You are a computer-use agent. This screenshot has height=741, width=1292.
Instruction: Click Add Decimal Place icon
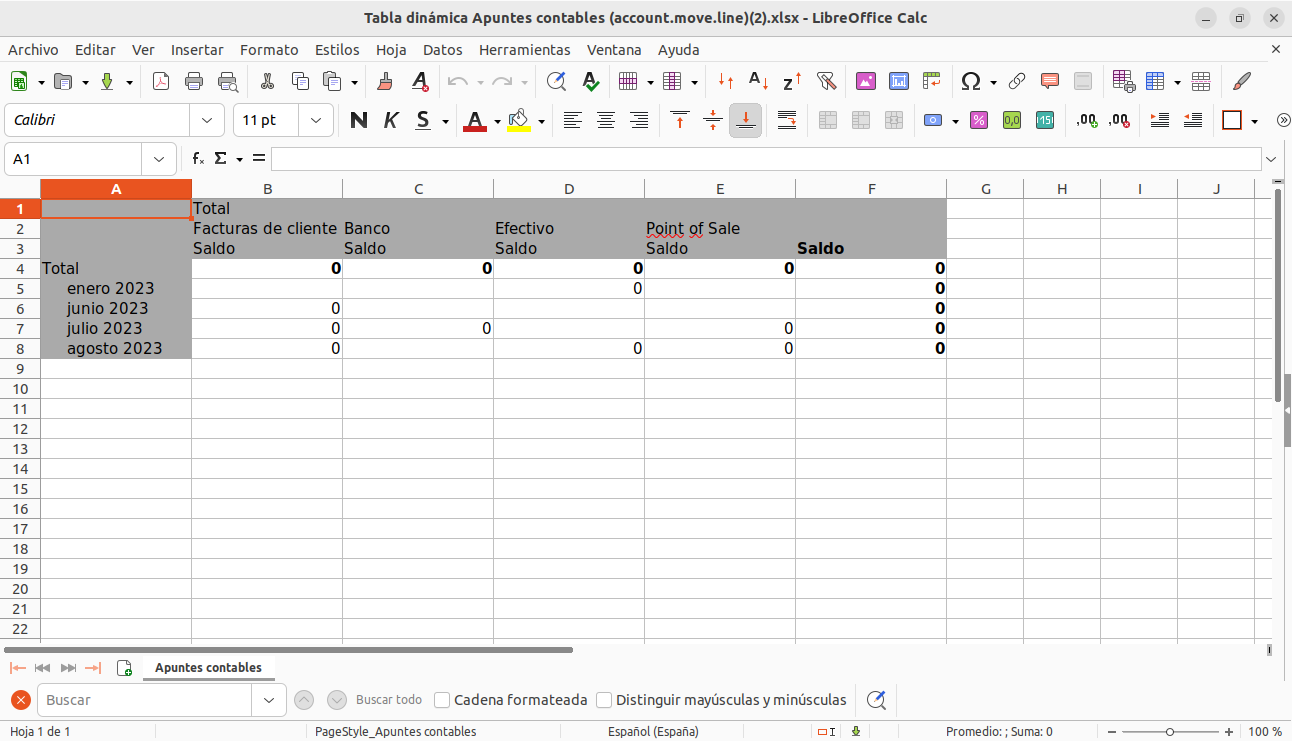point(1087,120)
